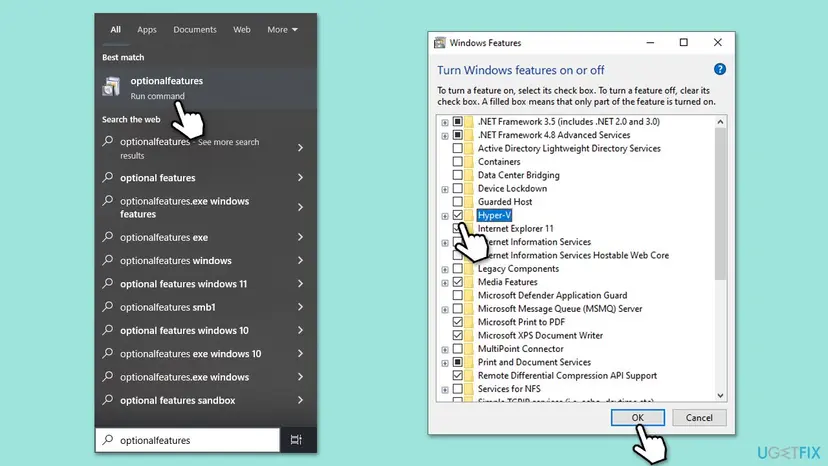
Task: Enable Microsoft Defender Application Guard checkbox
Action: tap(457, 295)
